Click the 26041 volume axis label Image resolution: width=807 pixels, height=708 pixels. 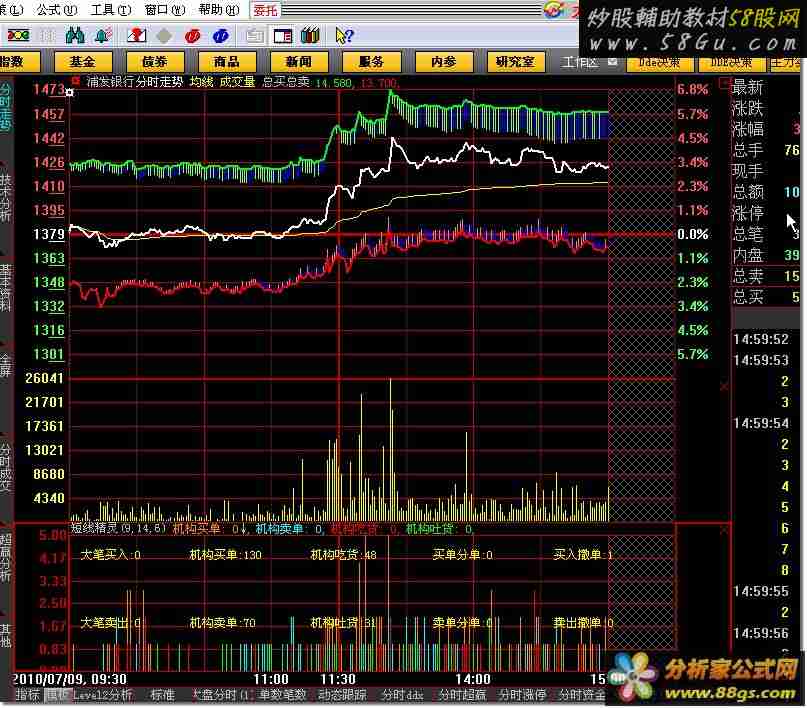point(44,378)
